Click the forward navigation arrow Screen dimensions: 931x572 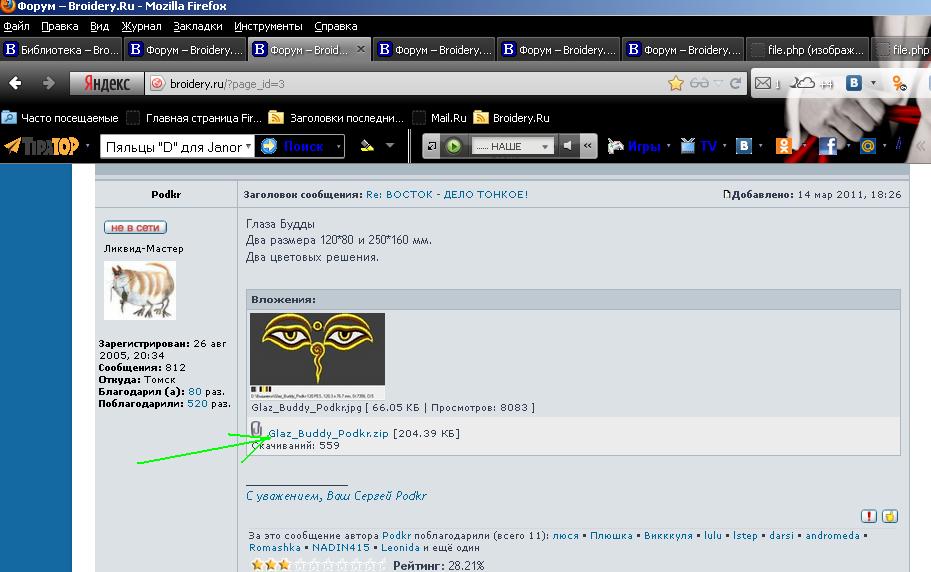pyautogui.click(x=49, y=83)
